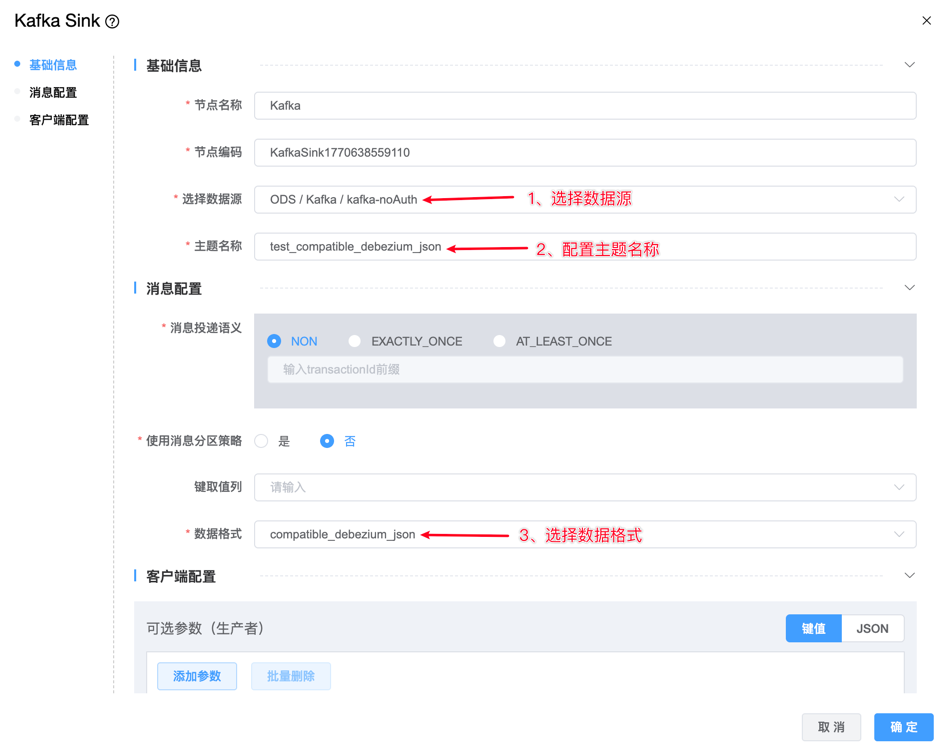Image resolution: width=948 pixels, height=750 pixels.
Task: Click the 添加参数 button
Action: [x=197, y=676]
